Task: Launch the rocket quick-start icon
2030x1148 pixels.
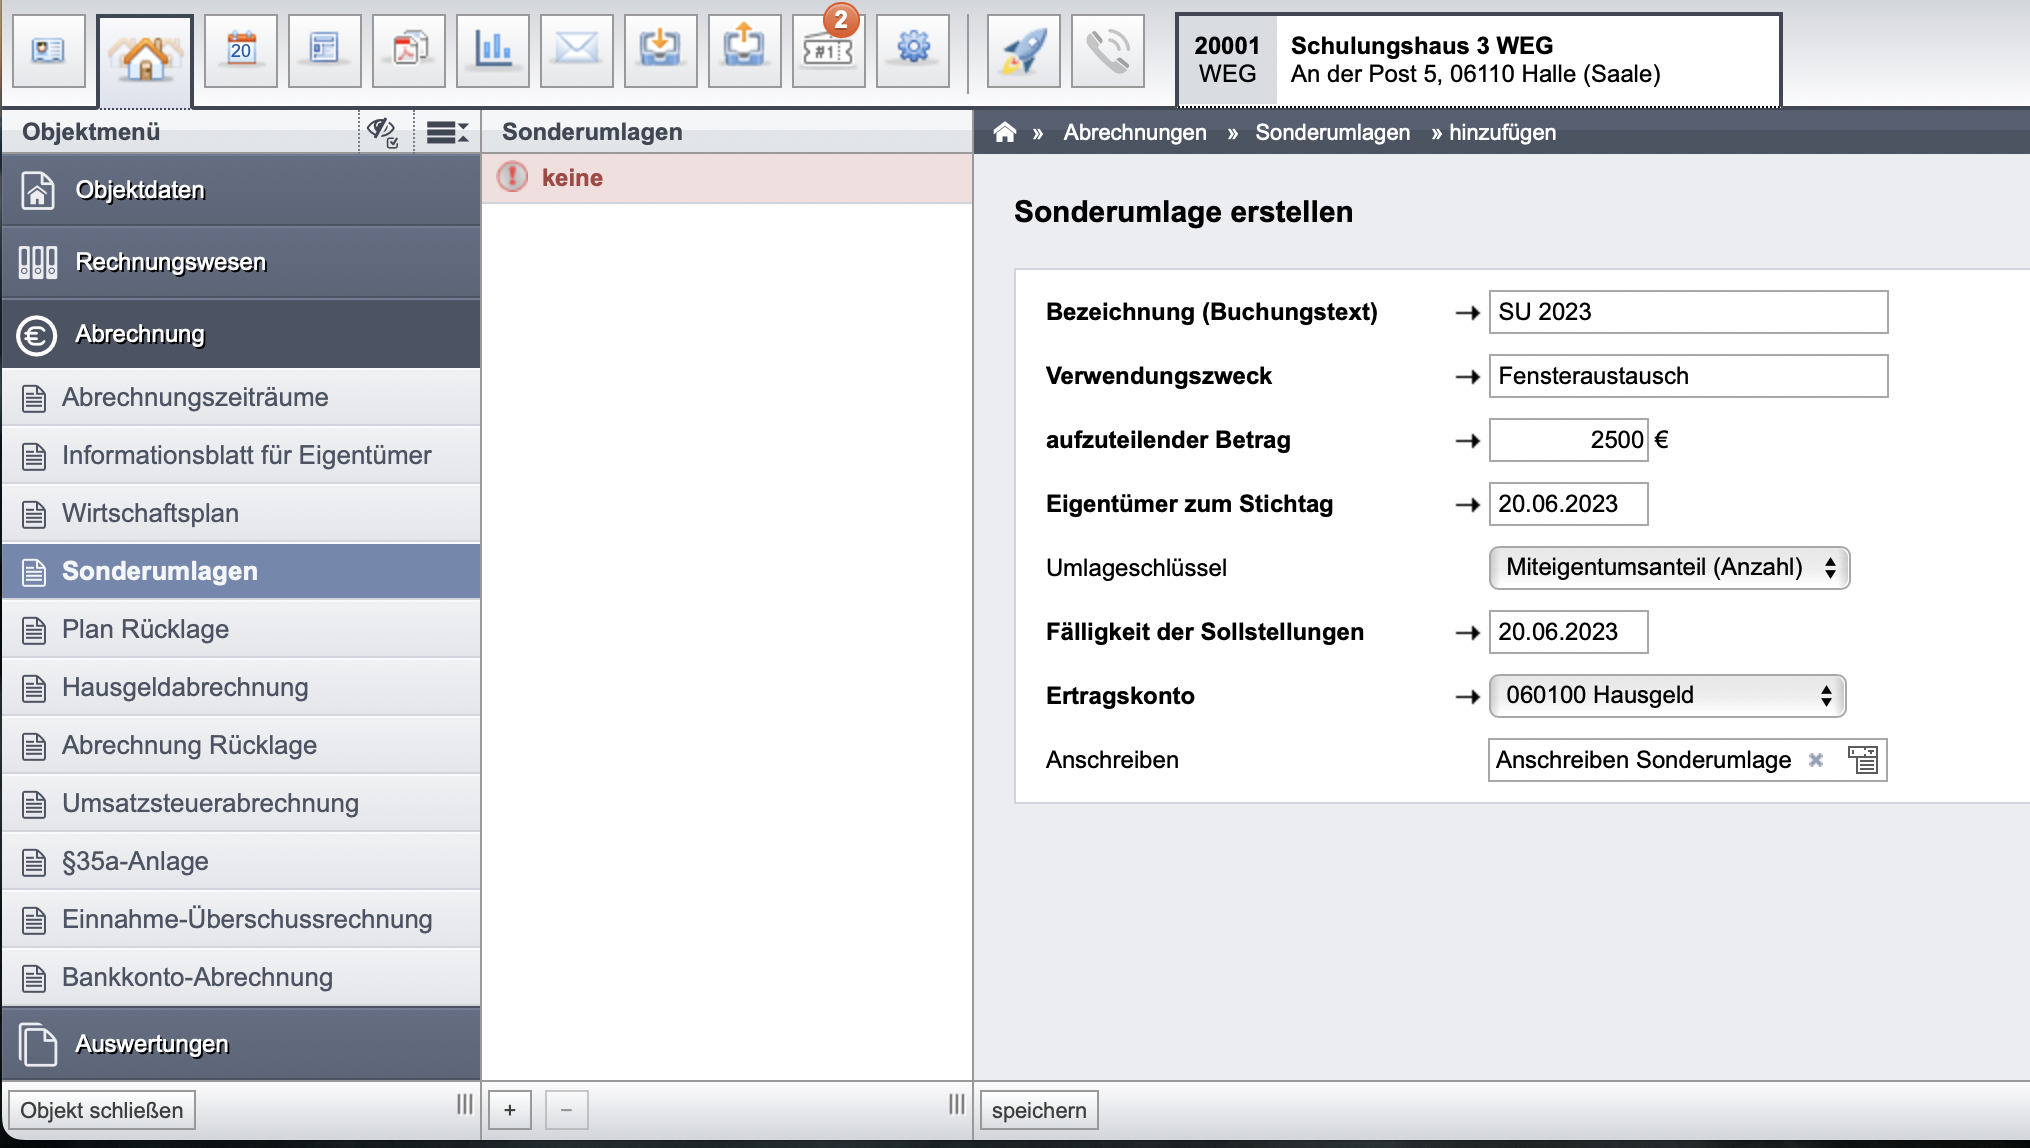Action: (1024, 50)
